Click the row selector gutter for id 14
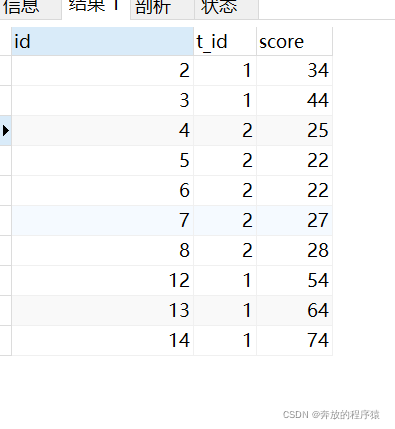This screenshot has width=395, height=429. (6, 340)
